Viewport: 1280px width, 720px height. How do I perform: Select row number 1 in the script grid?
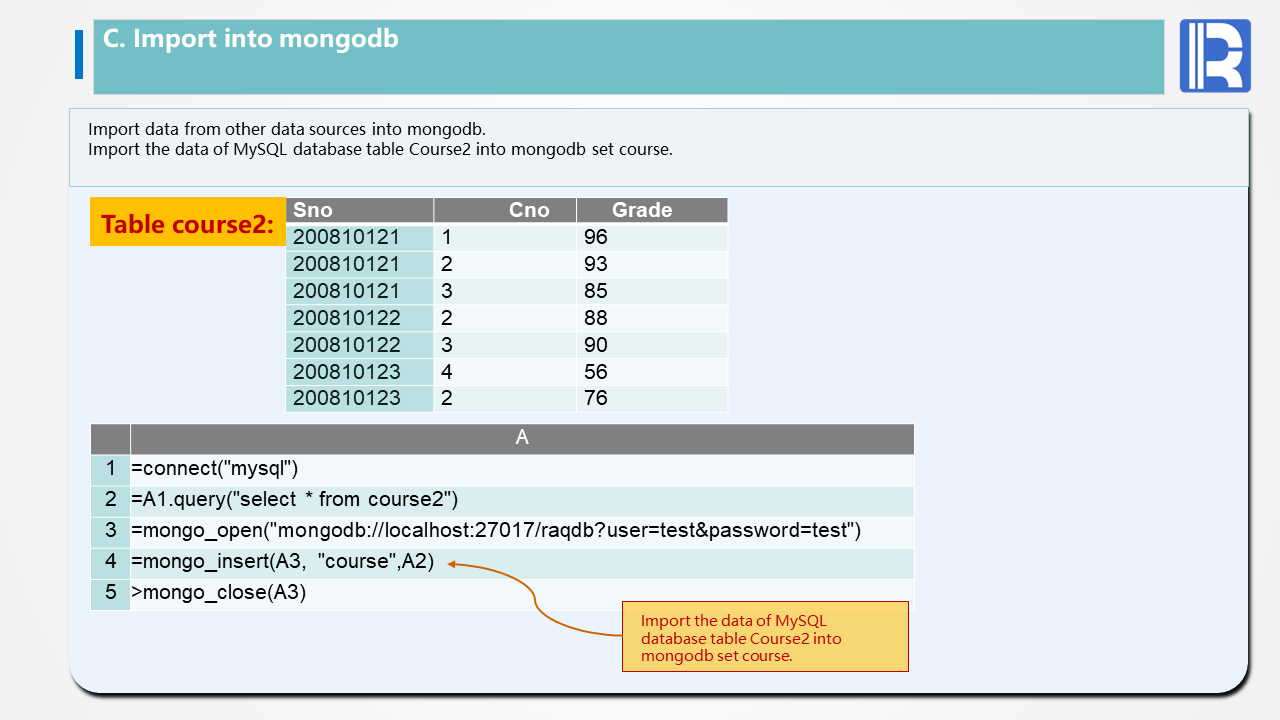coord(110,469)
